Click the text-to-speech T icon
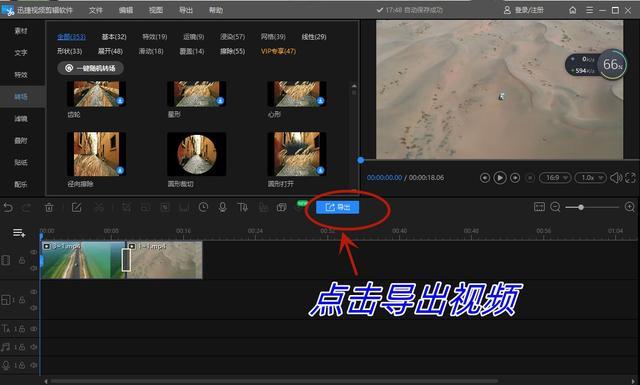Screen dimensions: 640x385 pyautogui.click(x=242, y=207)
